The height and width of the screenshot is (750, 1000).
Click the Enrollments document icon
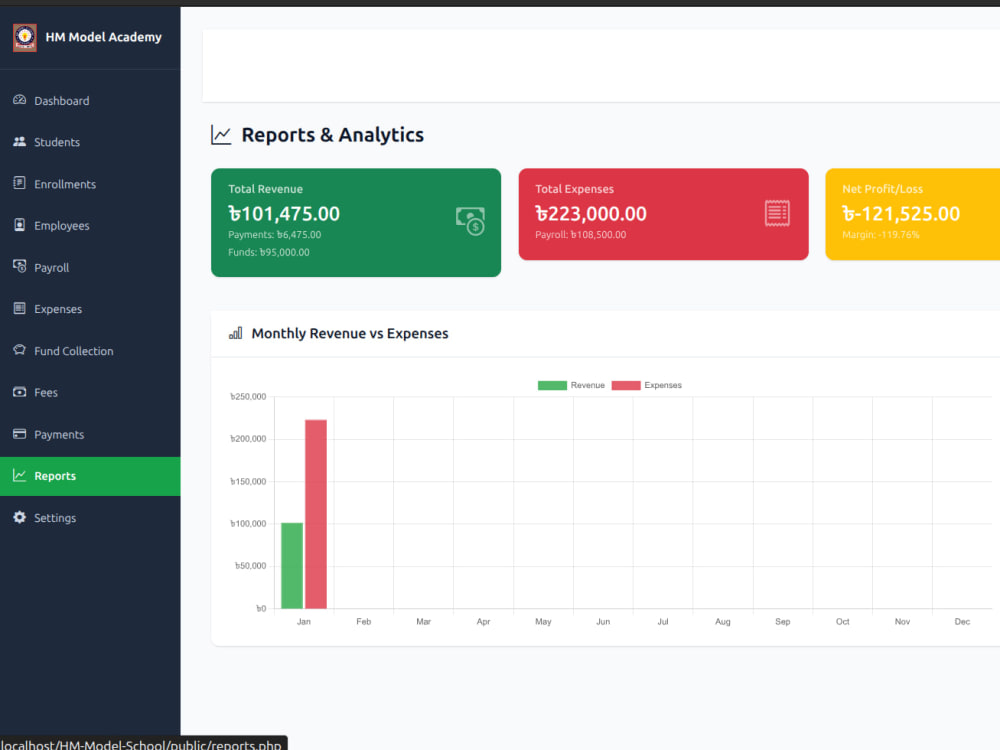(20, 183)
